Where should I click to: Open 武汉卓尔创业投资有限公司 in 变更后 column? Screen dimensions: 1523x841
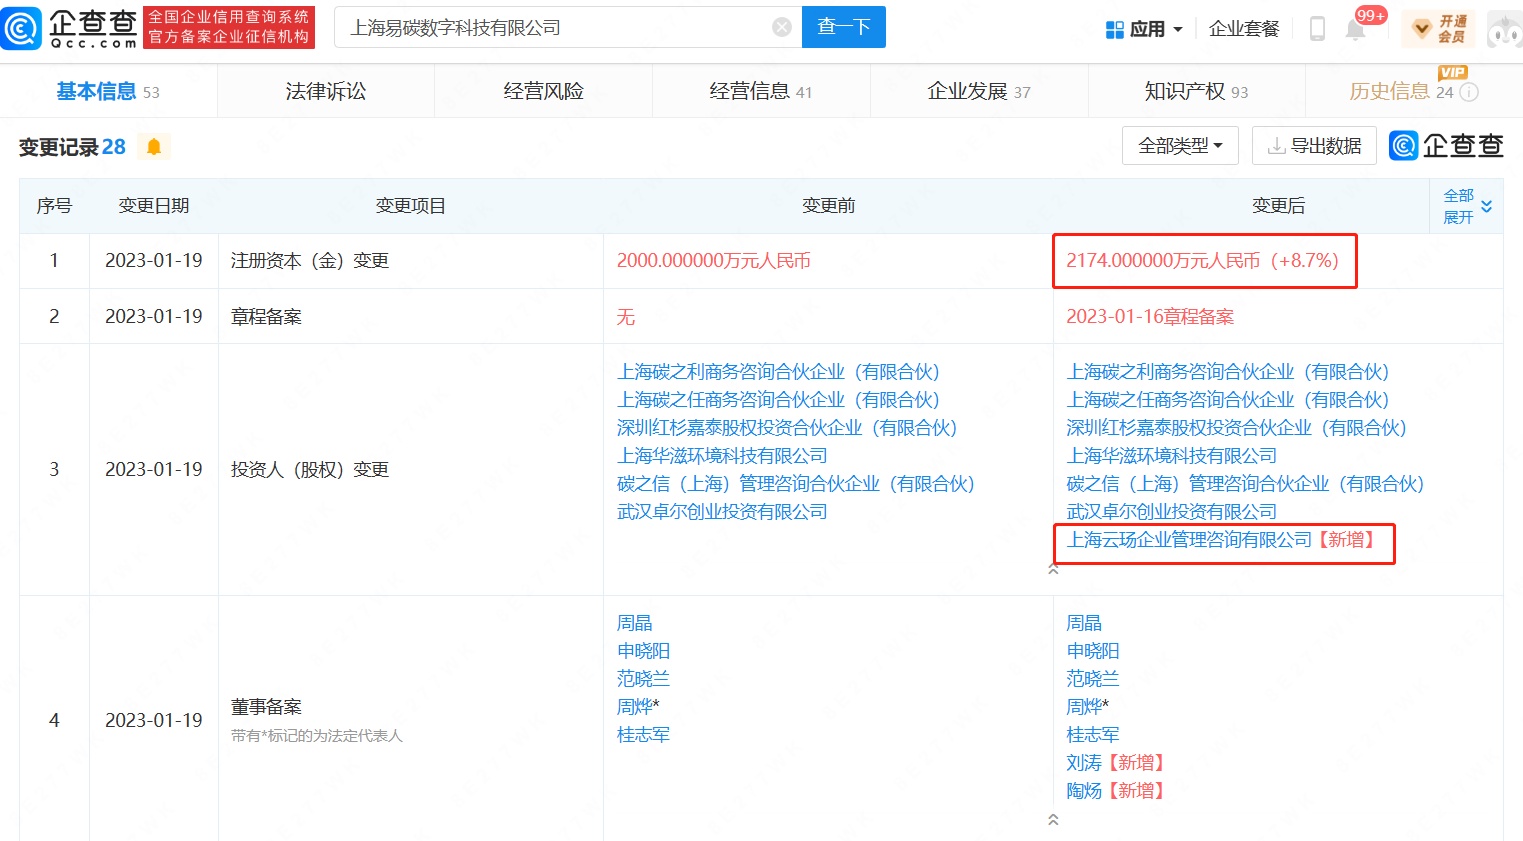(1172, 512)
